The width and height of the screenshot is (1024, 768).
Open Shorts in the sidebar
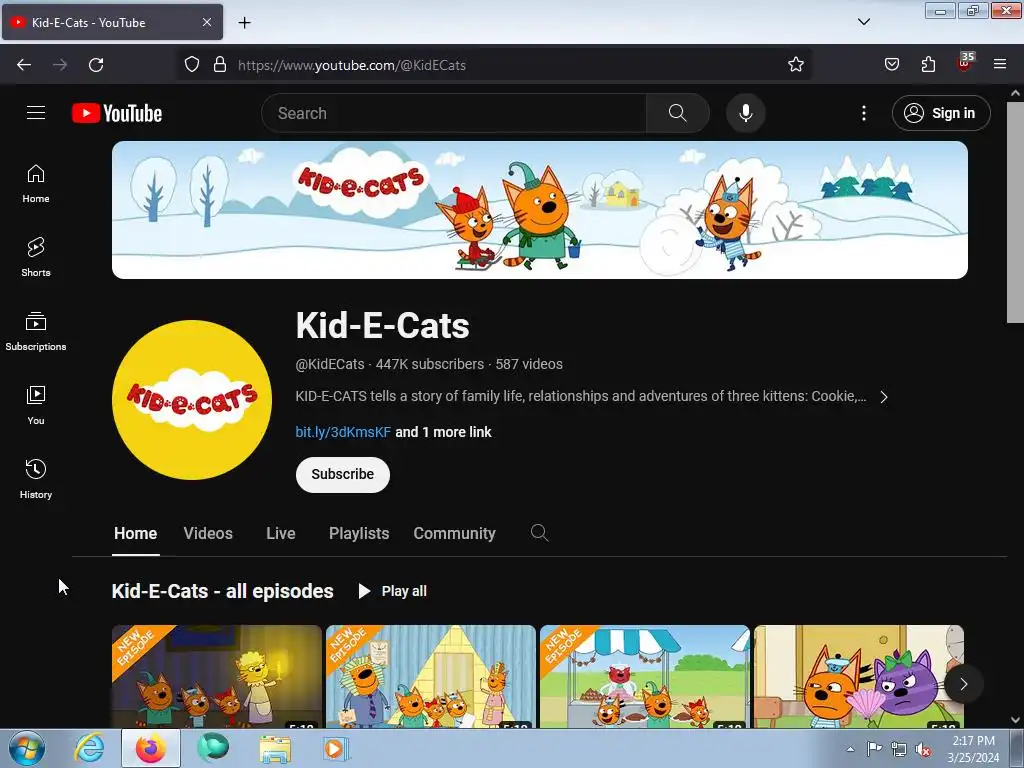click(x=36, y=257)
